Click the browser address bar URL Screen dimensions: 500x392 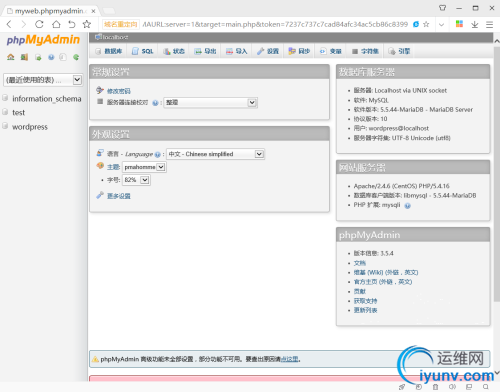tap(275, 24)
